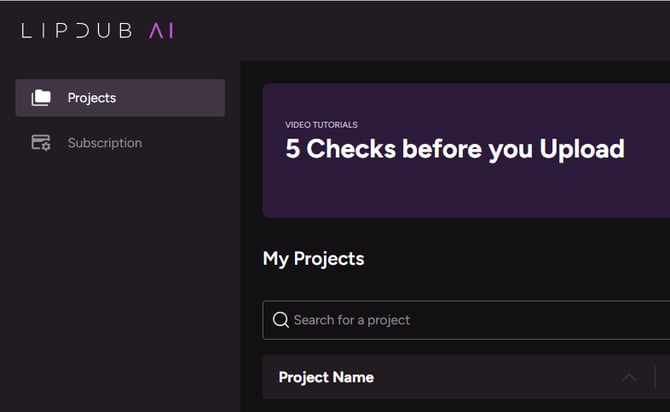This screenshot has width=670, height=412.
Task: Click the LipDub AI logo
Action: [x=97, y=30]
